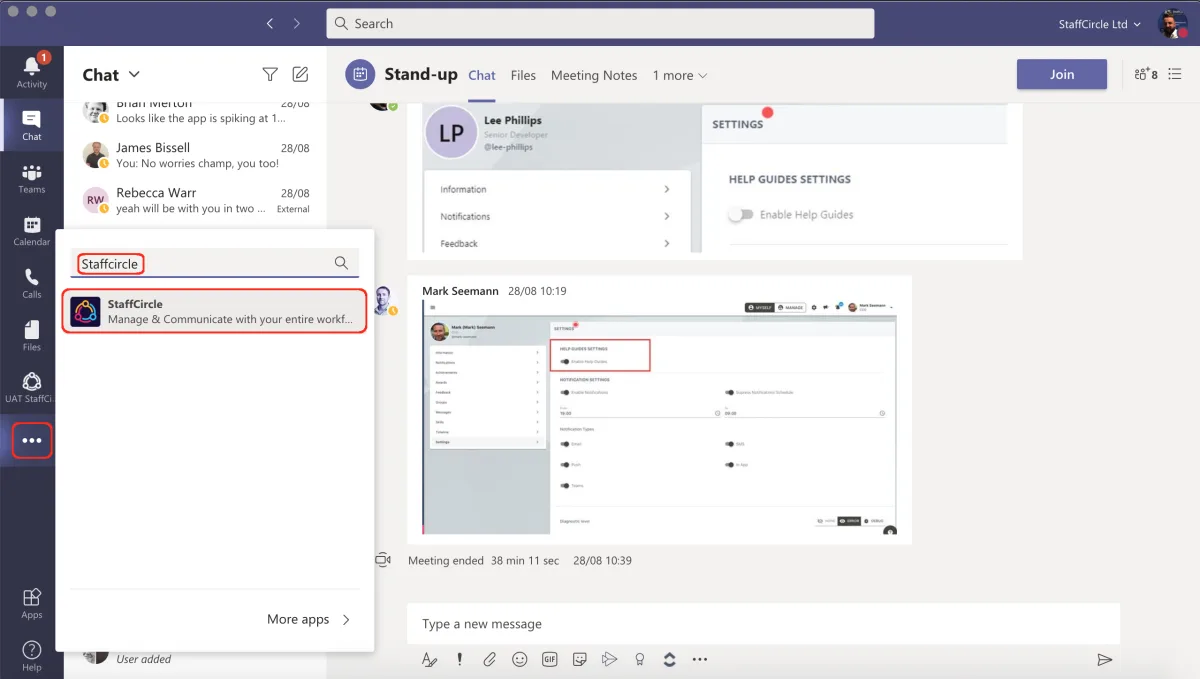1200x679 pixels.
Task: Open the Apps store icon
Action: point(32,602)
